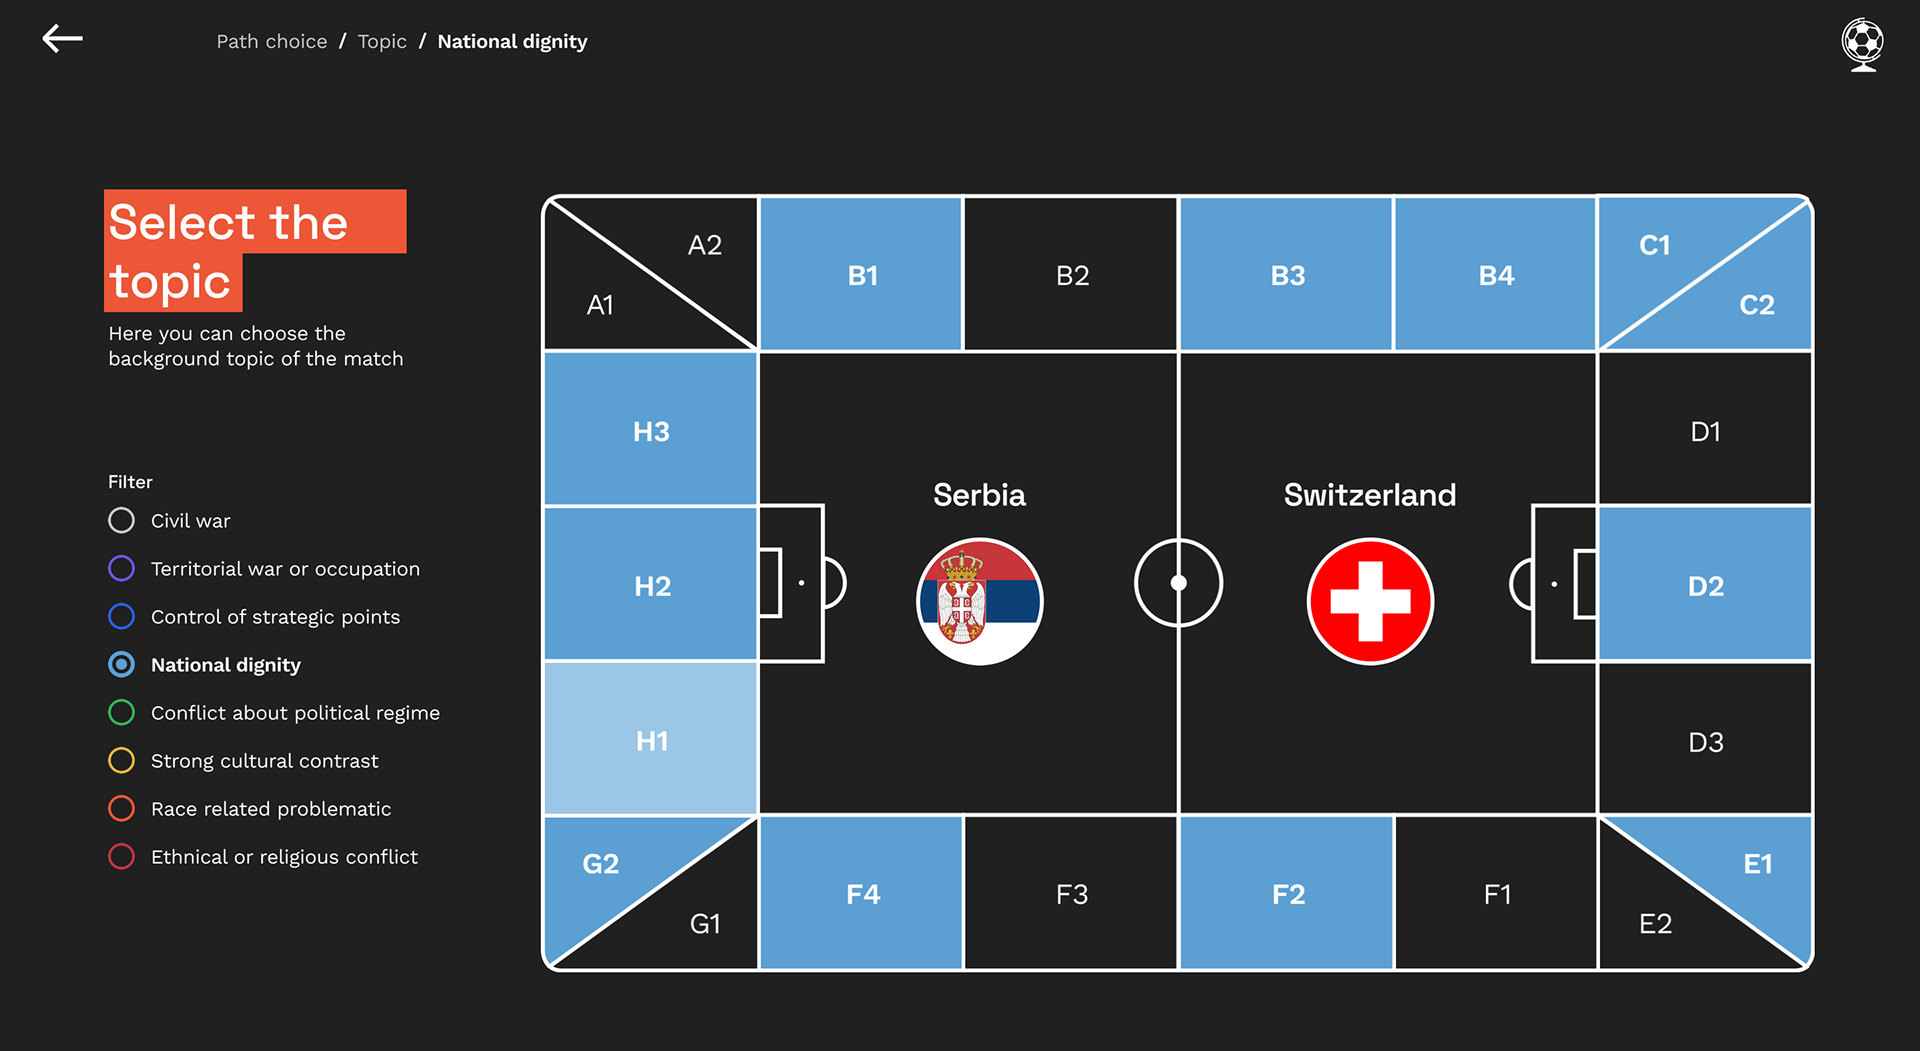The image size is (1920, 1051).
Task: Click the center circle of the pitch
Action: point(1178,583)
